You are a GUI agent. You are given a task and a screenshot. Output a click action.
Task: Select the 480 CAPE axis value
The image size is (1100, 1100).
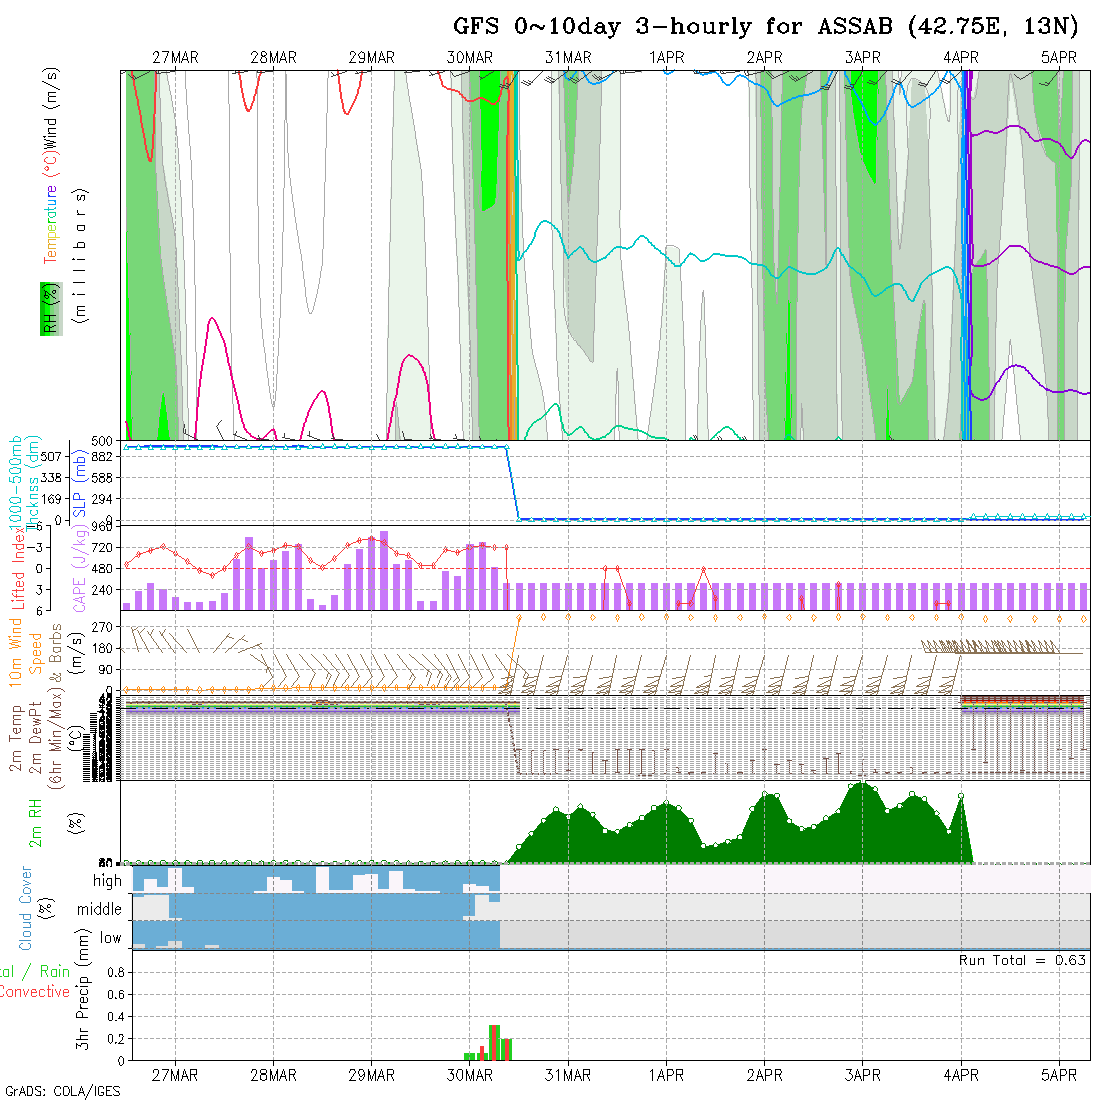102,568
